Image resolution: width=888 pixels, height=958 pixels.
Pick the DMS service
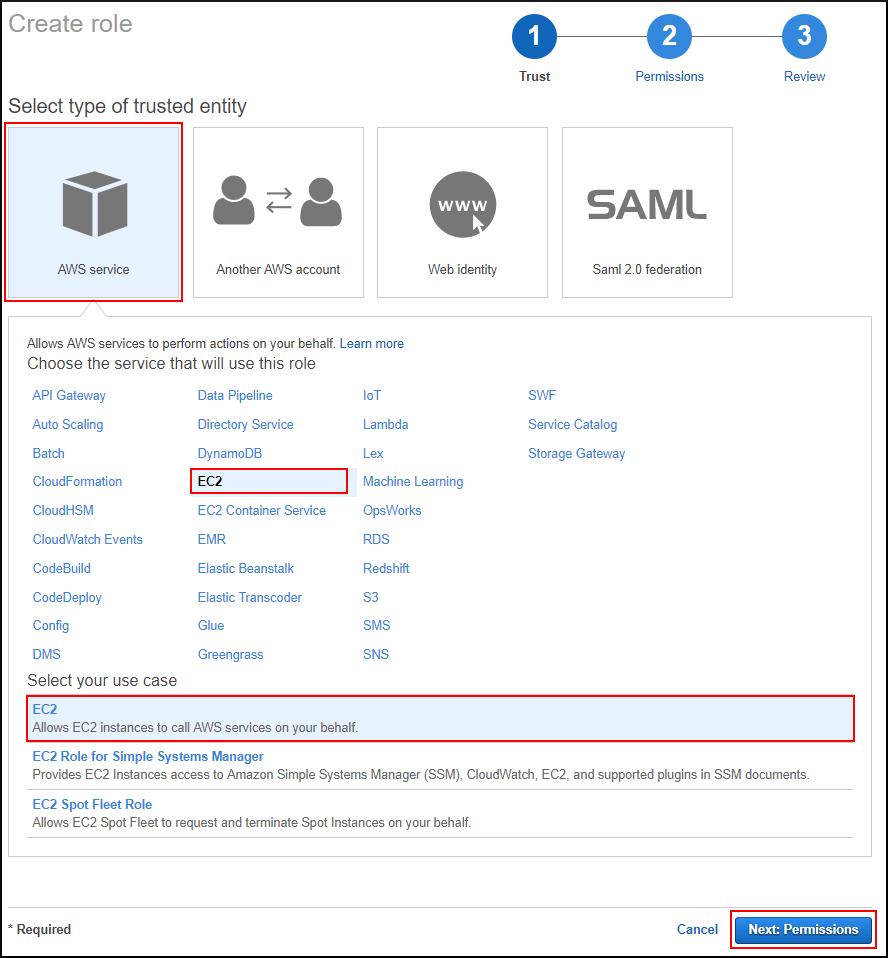point(46,654)
